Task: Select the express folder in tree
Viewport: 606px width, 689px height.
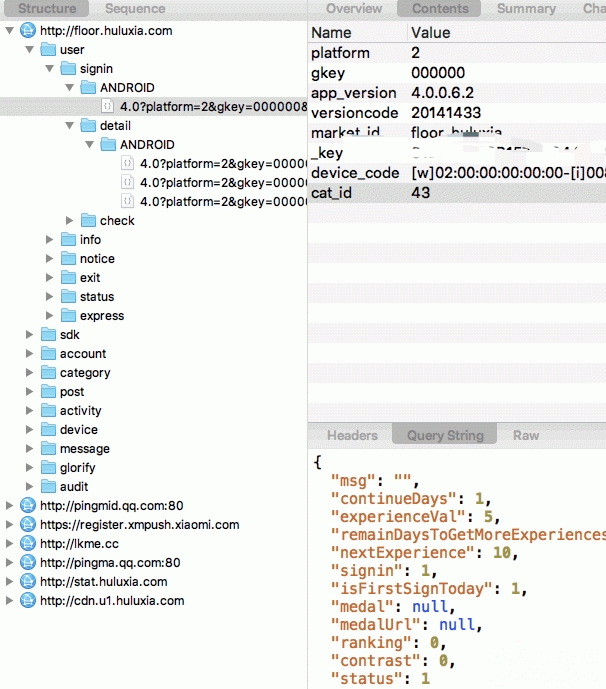Action: (x=102, y=316)
